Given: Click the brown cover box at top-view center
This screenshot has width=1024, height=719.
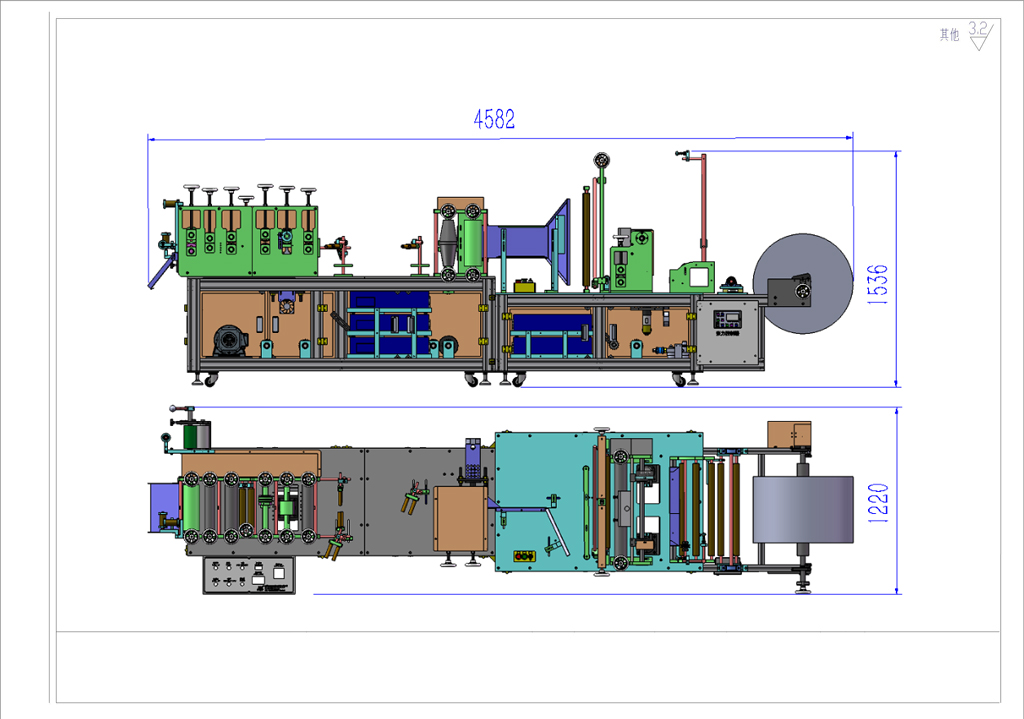Looking at the screenshot, I should point(459,518).
